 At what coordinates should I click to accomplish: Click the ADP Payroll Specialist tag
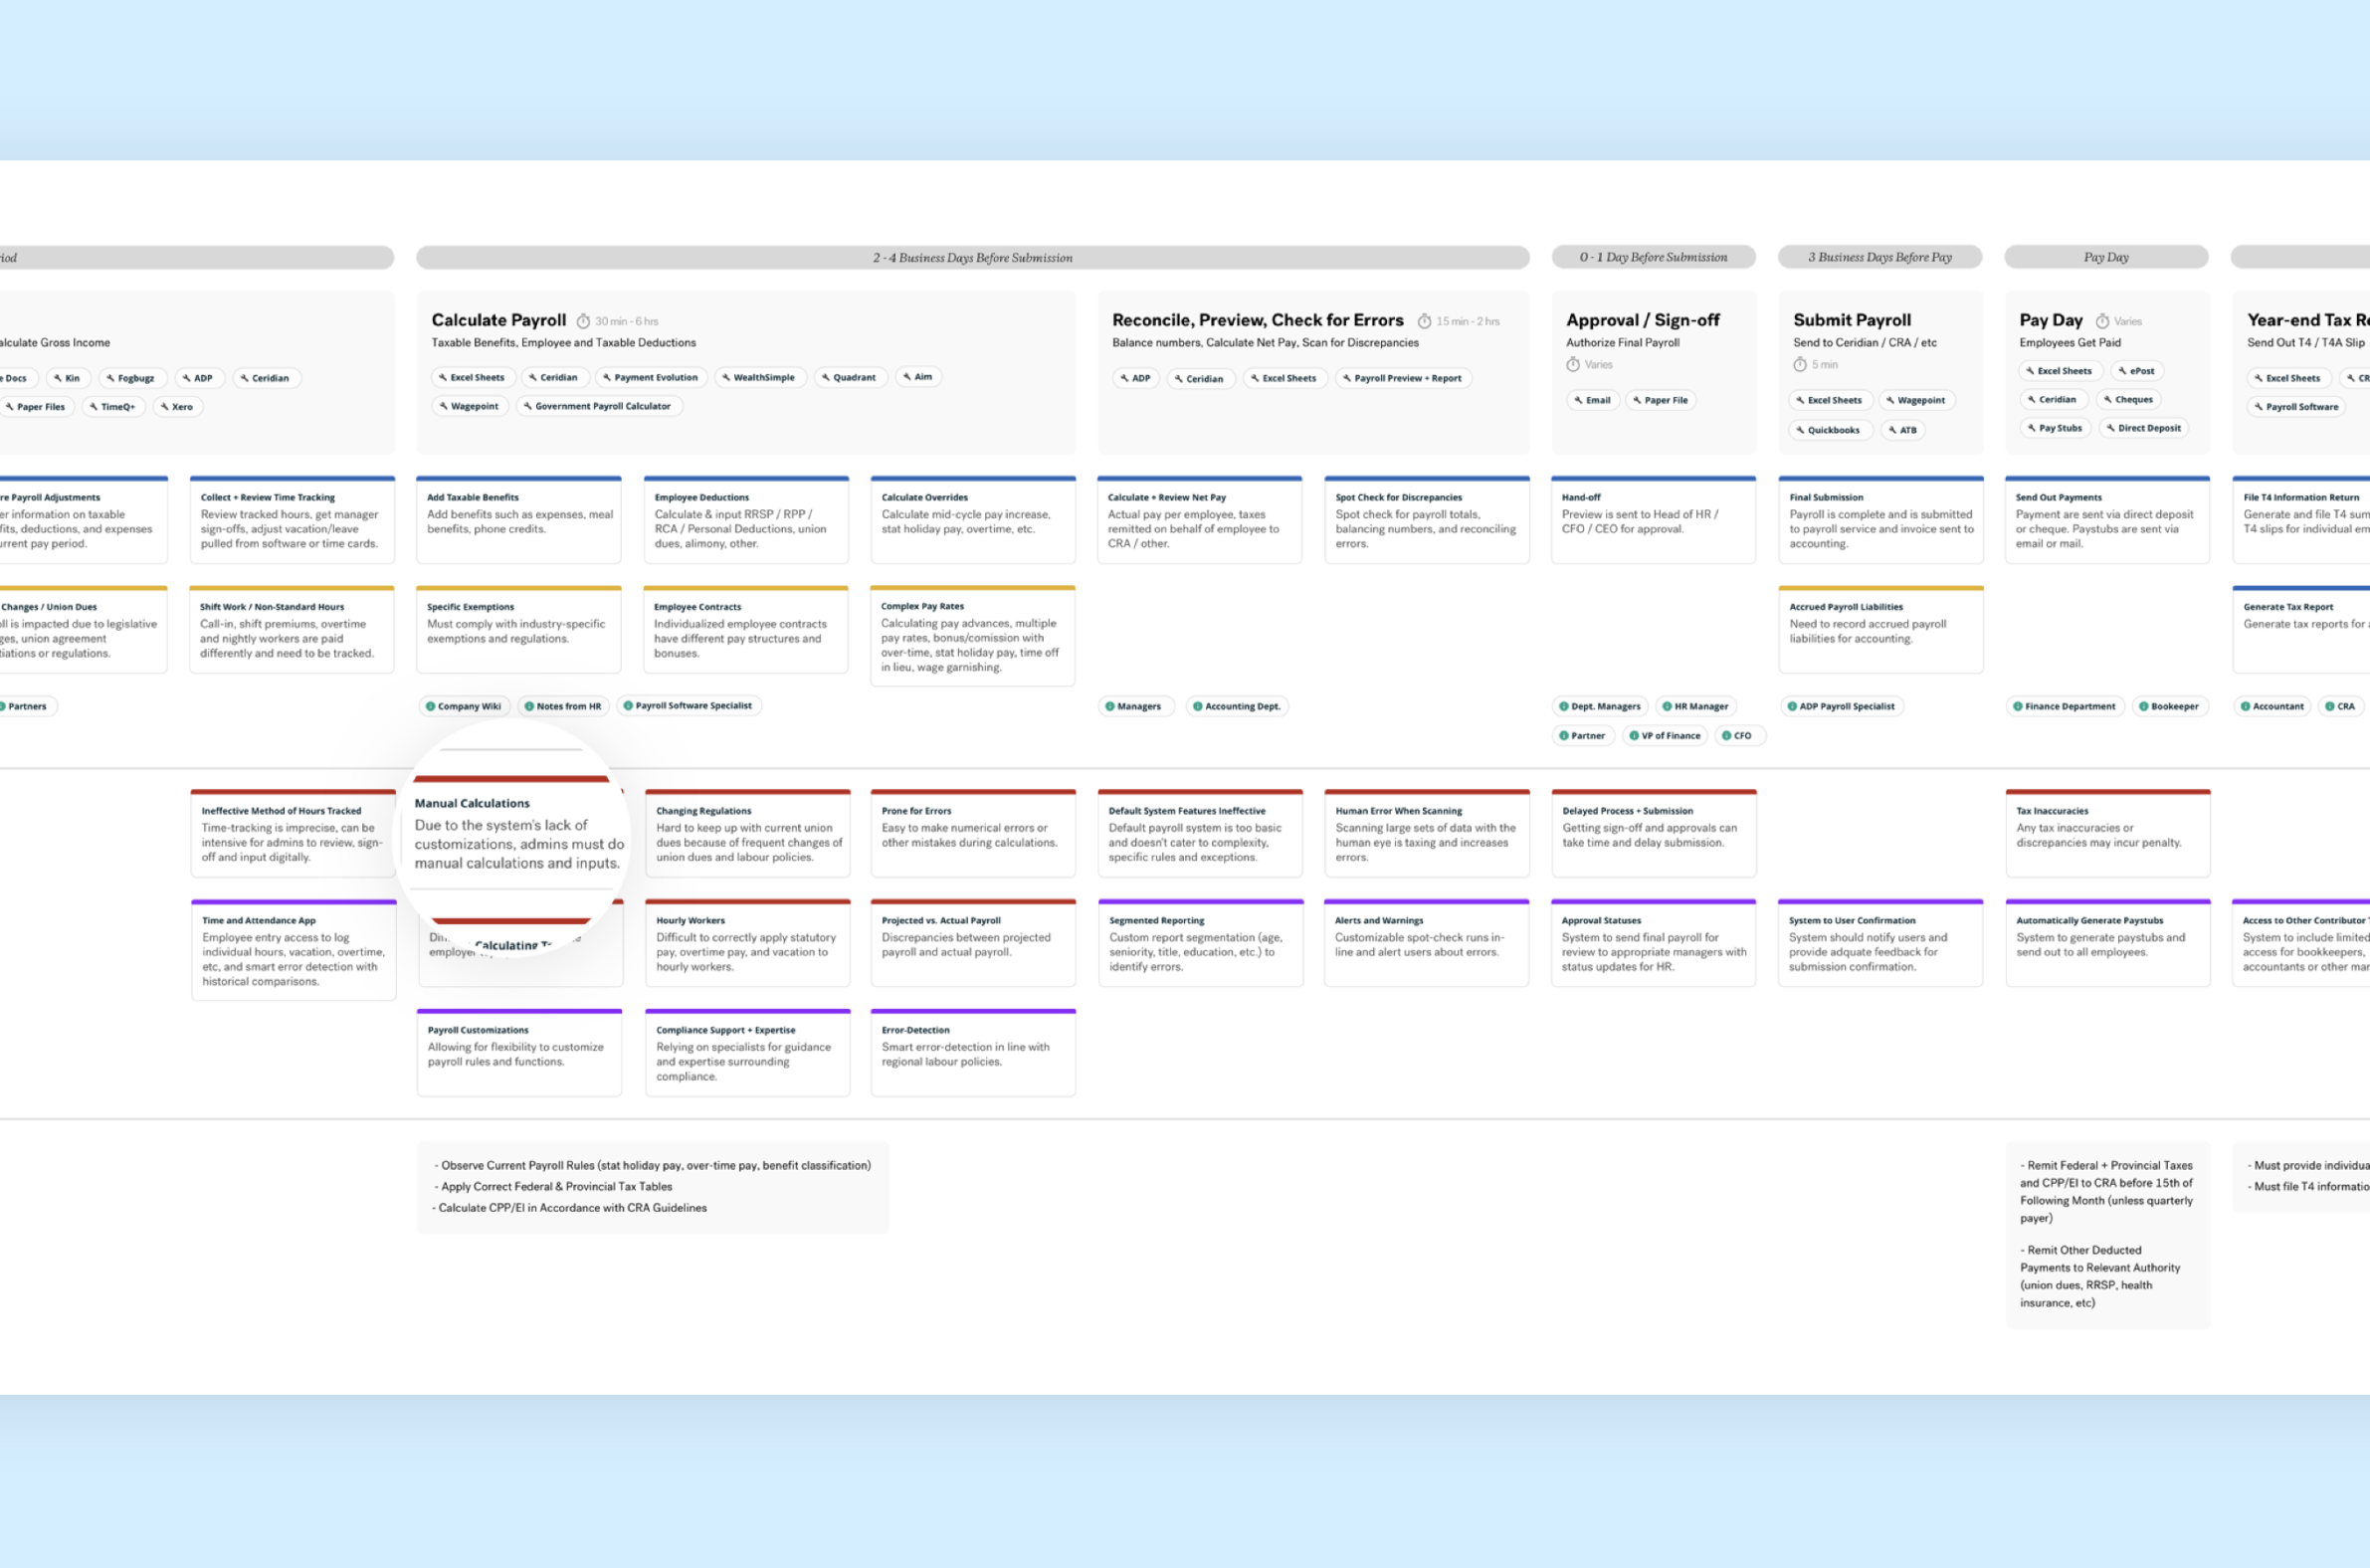pyautogui.click(x=1841, y=706)
